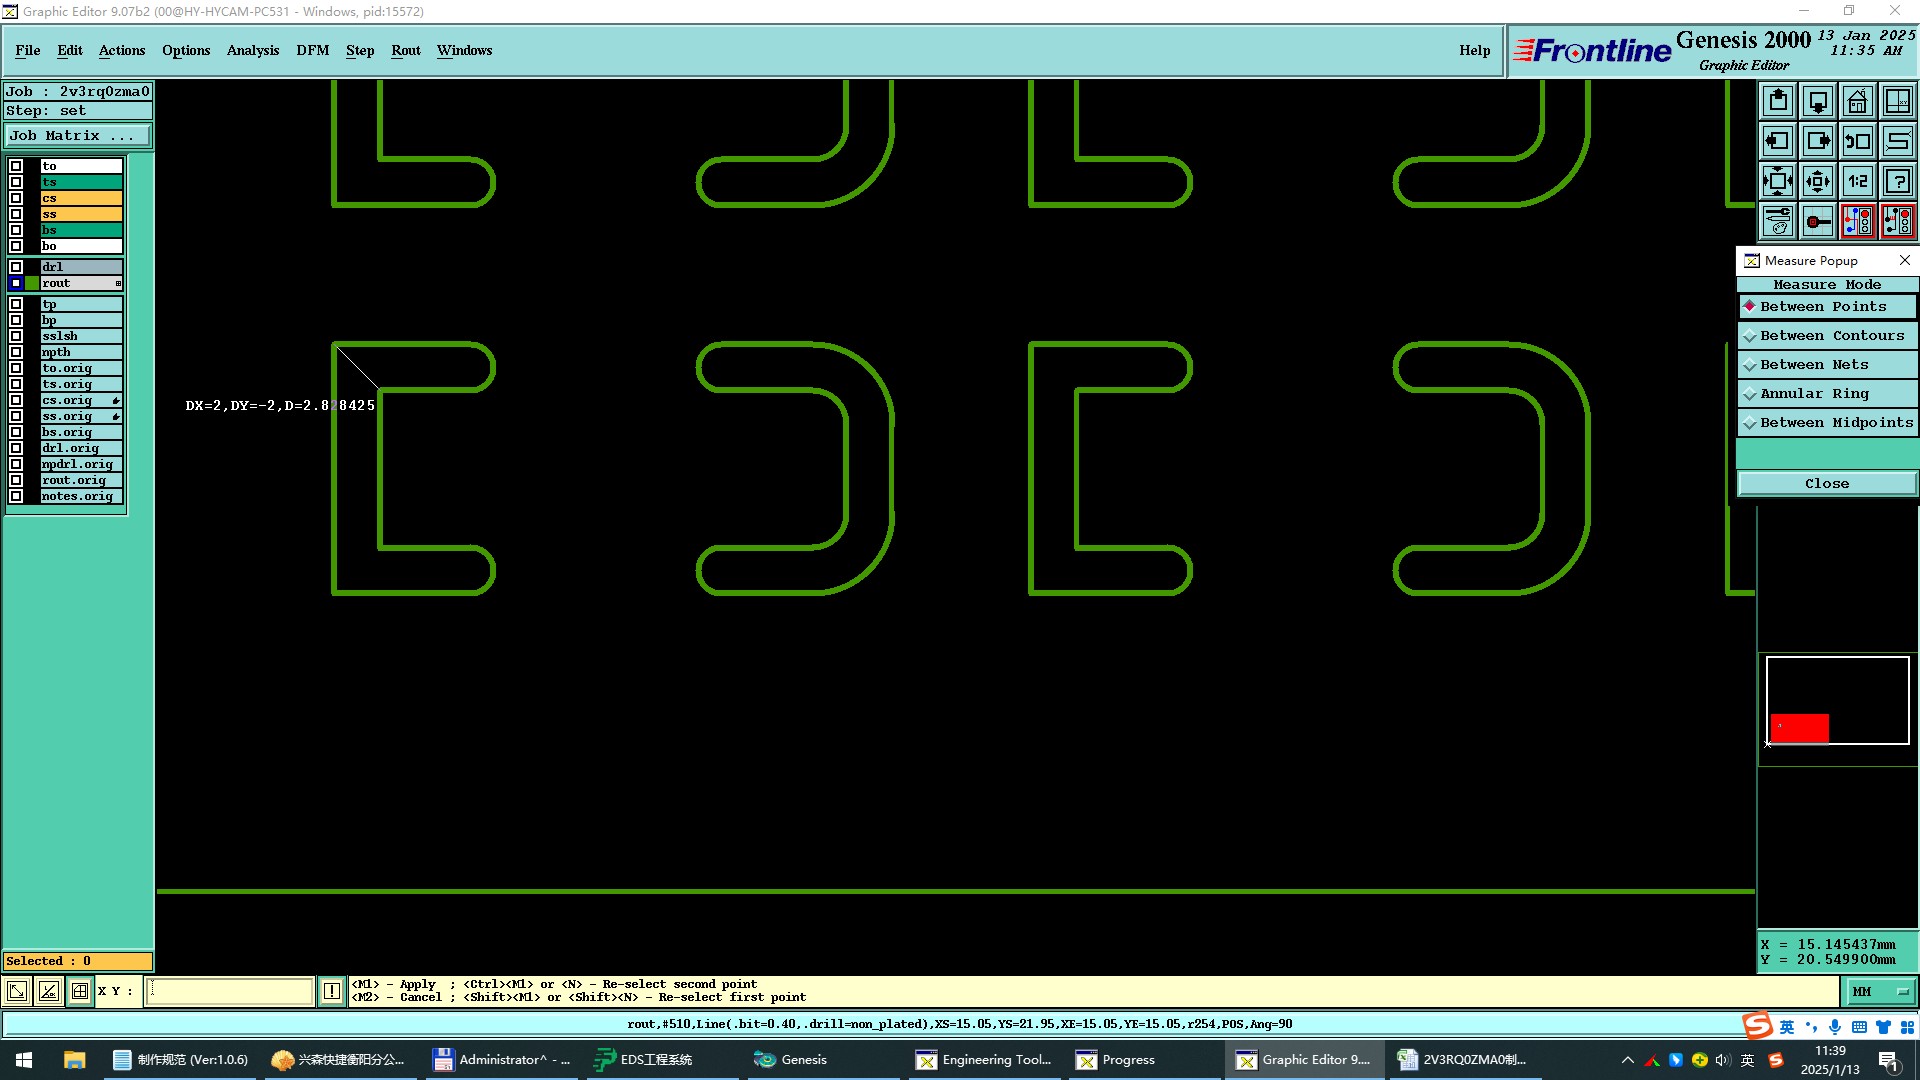1920x1080 pixels.
Task: Open the DFM menu
Action: tap(312, 50)
